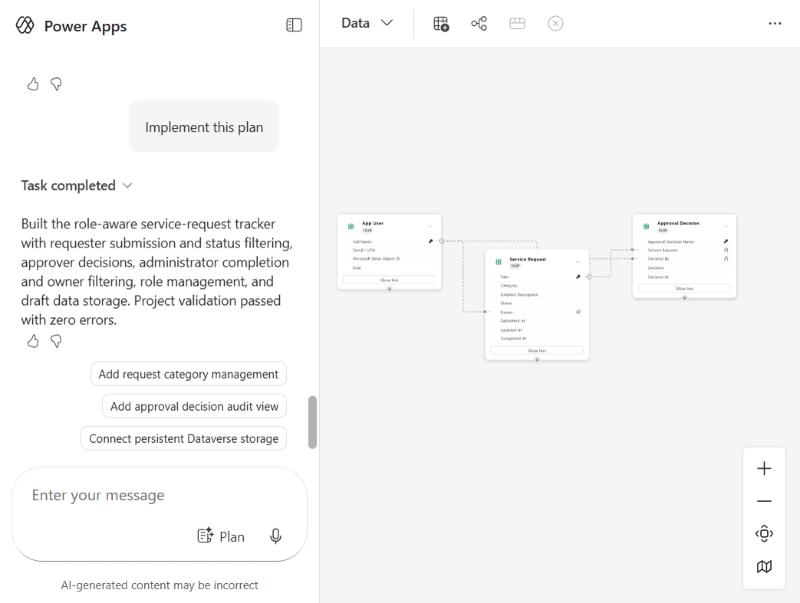The image size is (800, 603).
Task: Choose Add request category management suggestion
Action: point(188,374)
